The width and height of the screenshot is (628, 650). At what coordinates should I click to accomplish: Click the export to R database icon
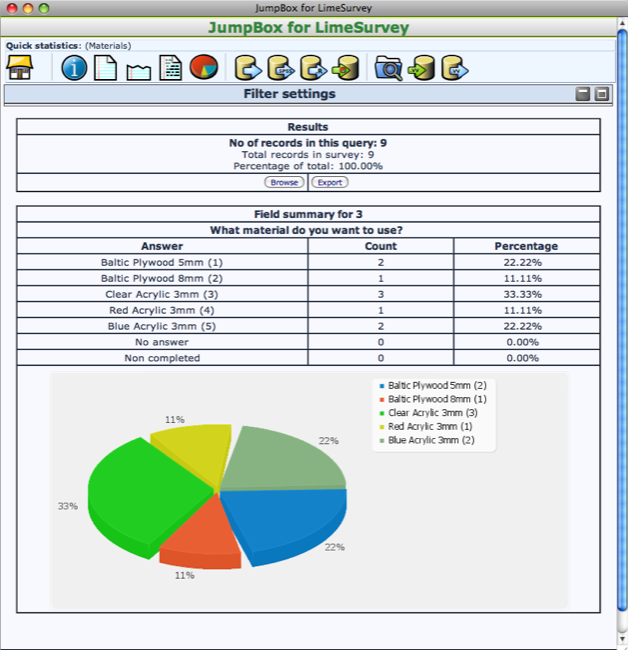(x=314, y=68)
